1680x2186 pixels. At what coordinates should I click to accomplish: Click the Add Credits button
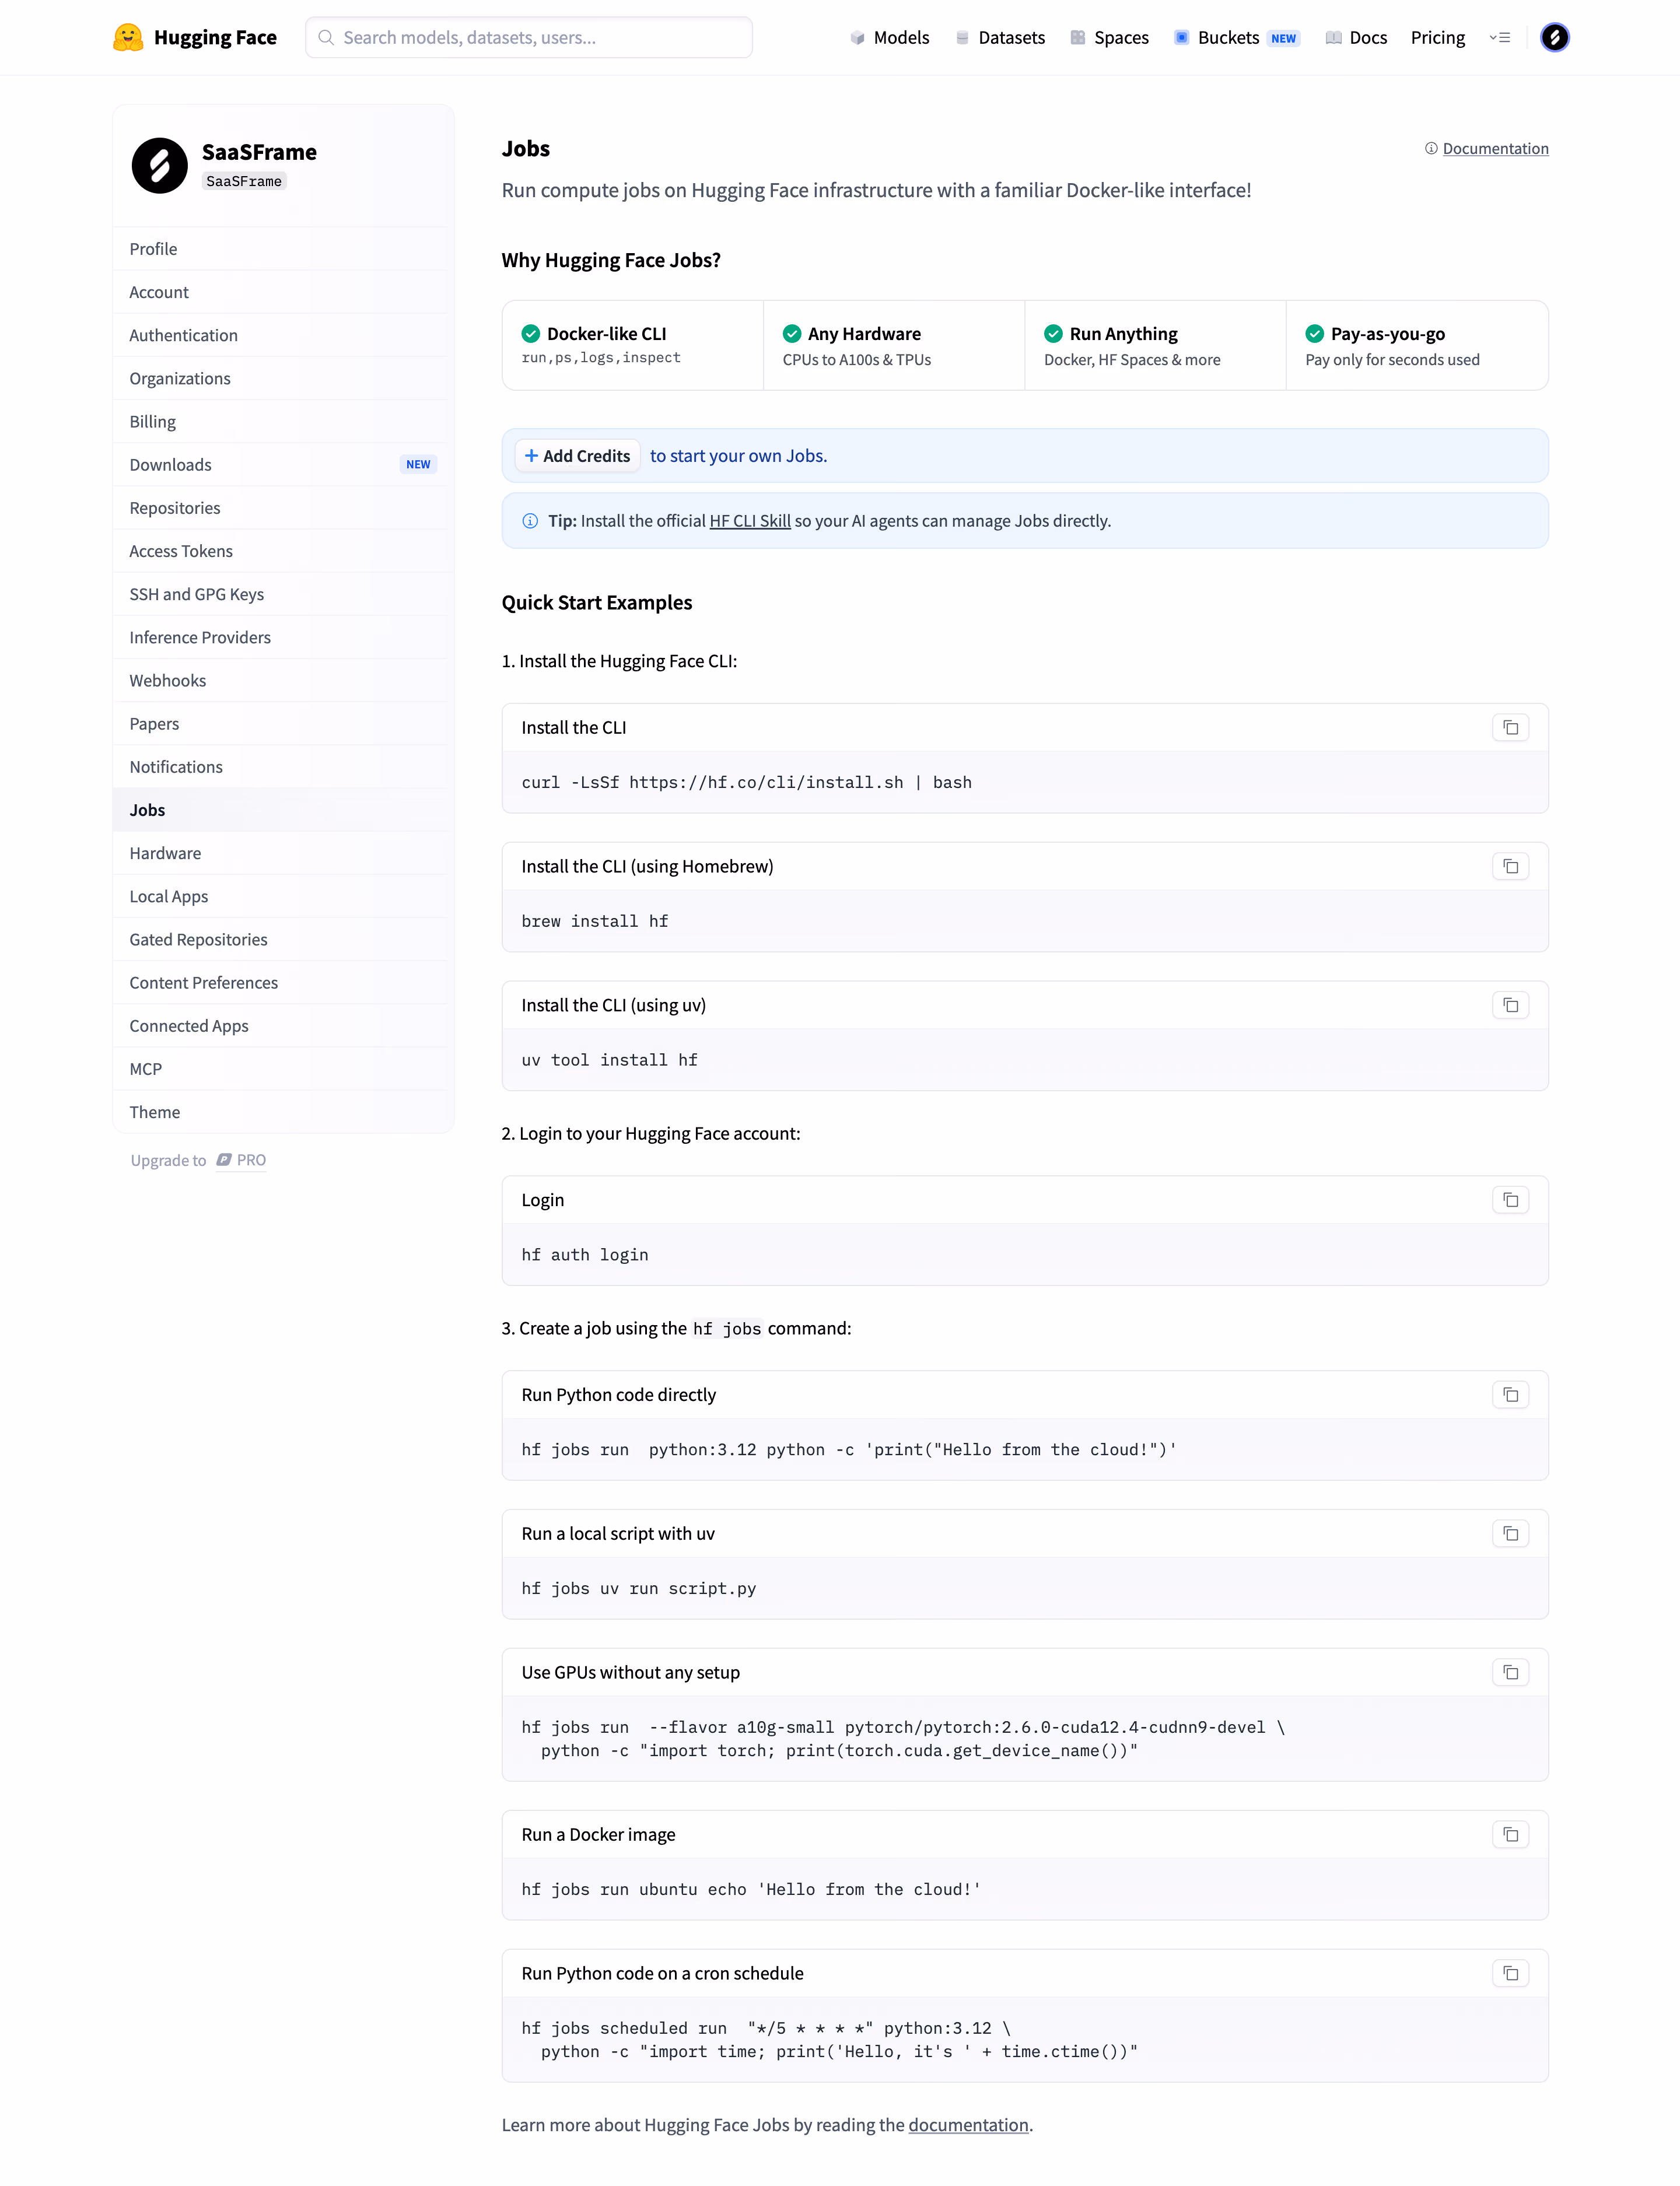(578, 456)
